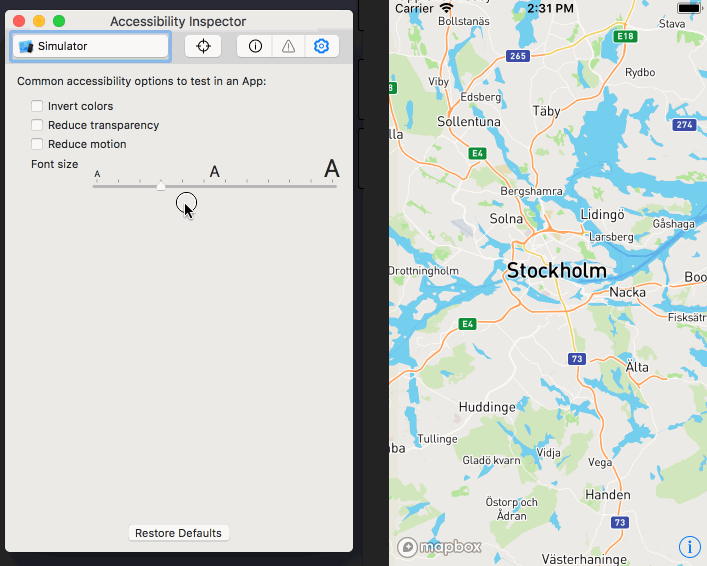Click the 2:31 PM clock in status bar
The height and width of the screenshot is (566, 707).
click(x=551, y=8)
